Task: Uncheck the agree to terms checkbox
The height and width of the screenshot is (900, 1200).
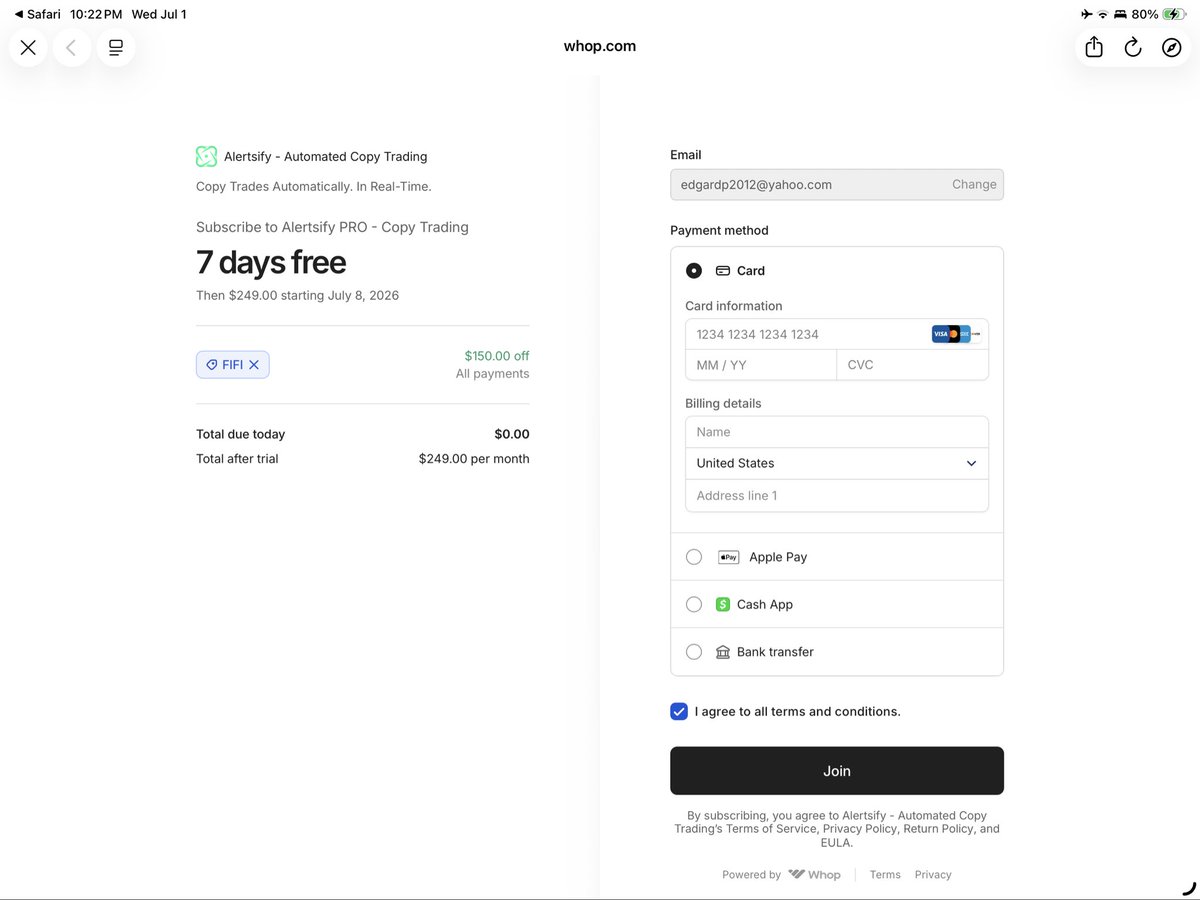Action: coord(679,711)
